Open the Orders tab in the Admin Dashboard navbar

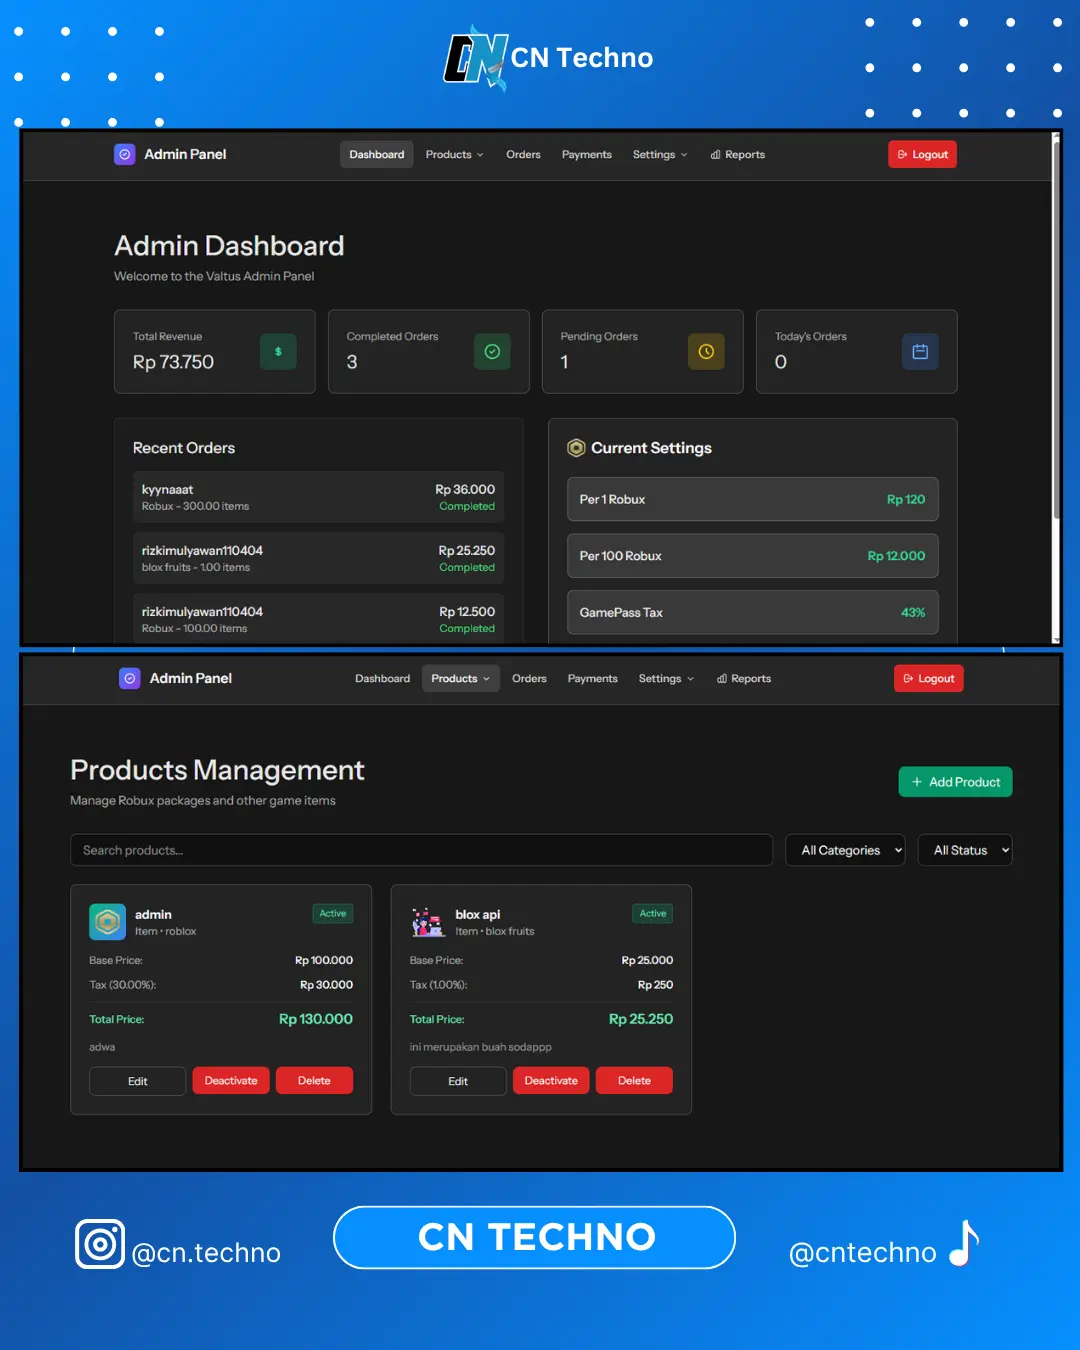[523, 155]
